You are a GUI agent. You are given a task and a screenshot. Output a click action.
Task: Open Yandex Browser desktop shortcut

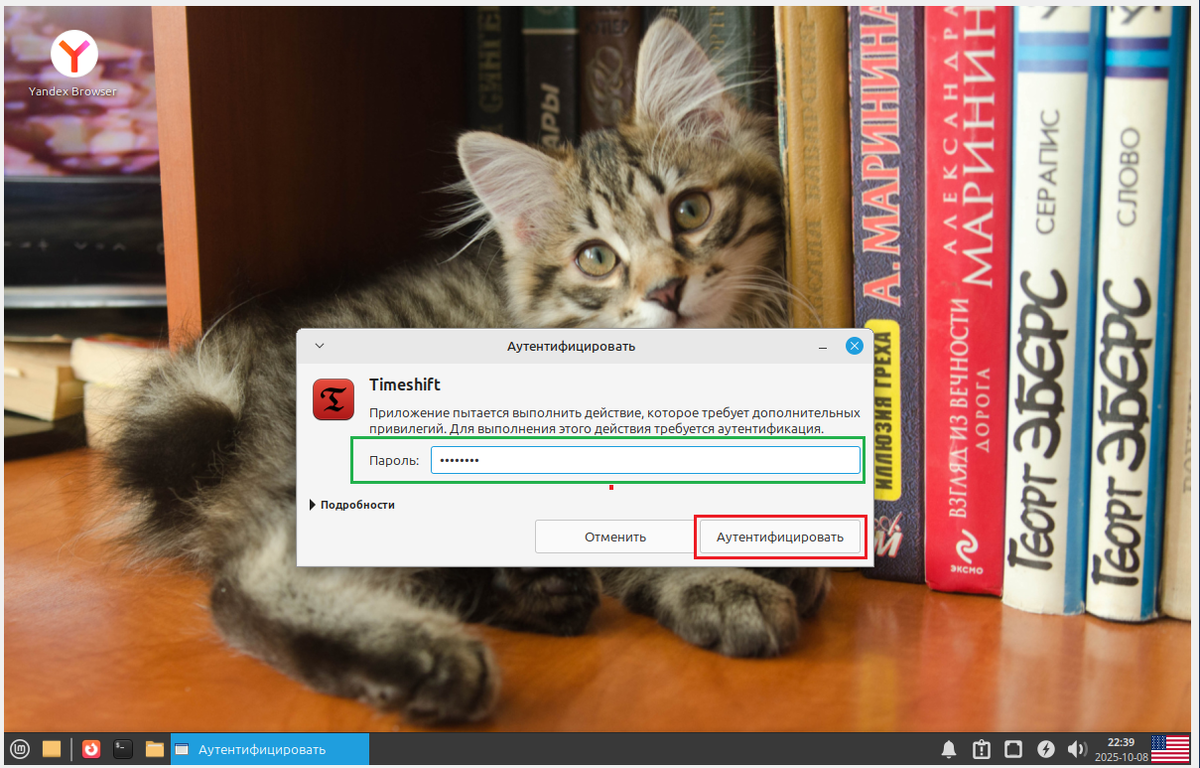[x=73, y=64]
